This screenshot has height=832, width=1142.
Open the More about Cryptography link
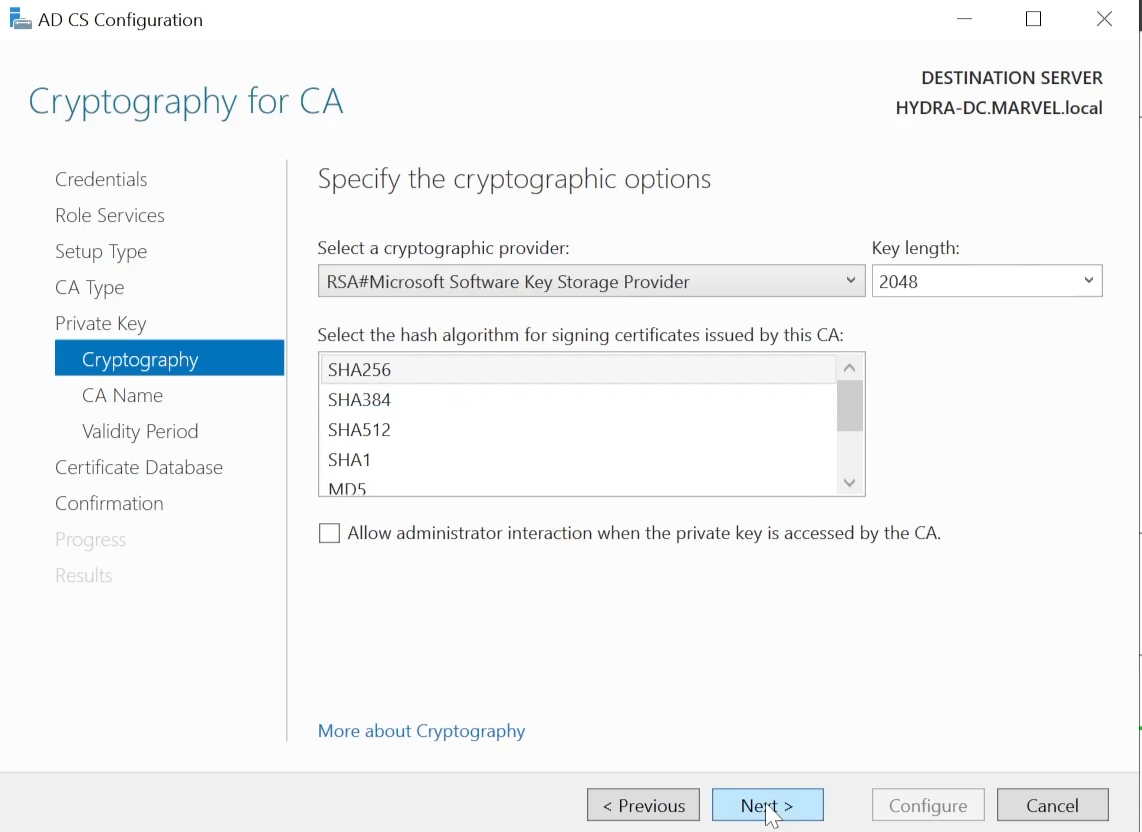(x=421, y=731)
